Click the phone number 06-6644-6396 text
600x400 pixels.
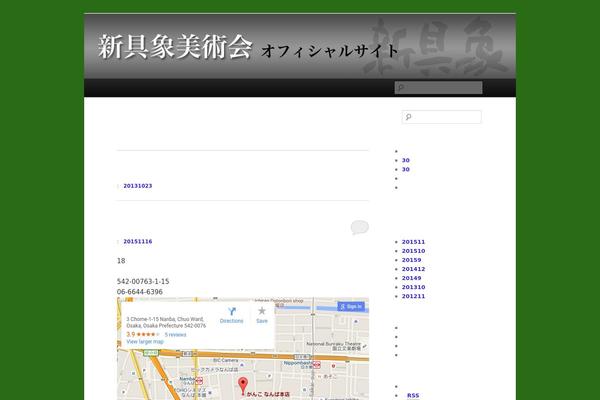point(140,292)
